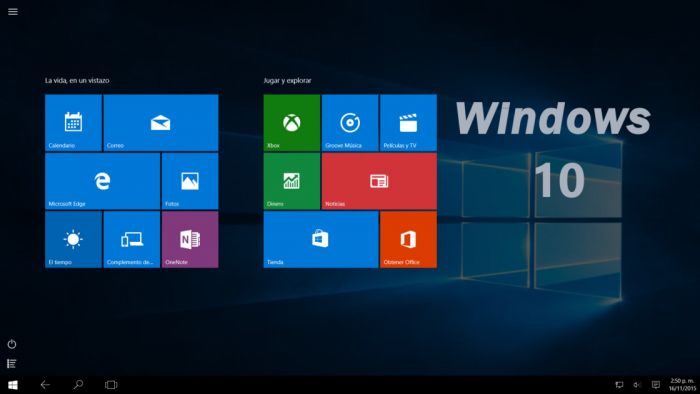Launch Microsoft Edge tile

(x=102, y=181)
